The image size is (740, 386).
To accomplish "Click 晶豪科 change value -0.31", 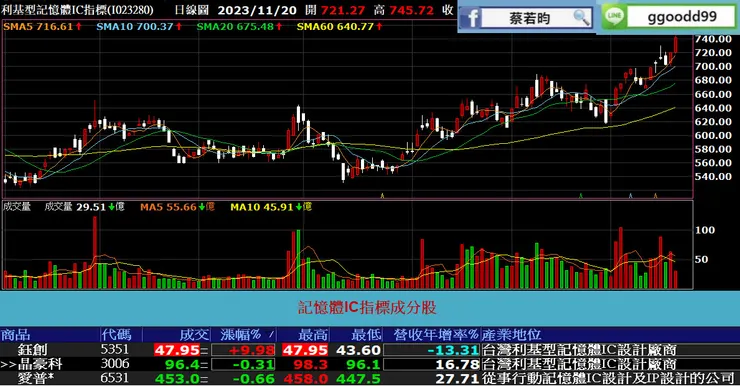I will 252,364.
